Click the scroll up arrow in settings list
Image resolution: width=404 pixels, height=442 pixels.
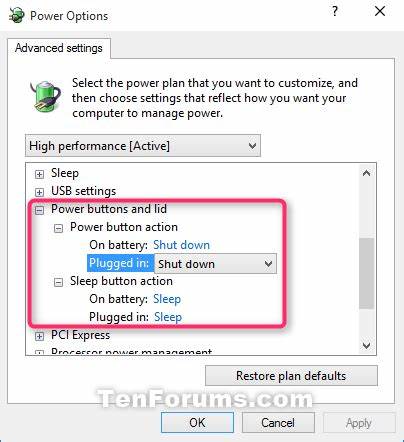click(x=366, y=173)
